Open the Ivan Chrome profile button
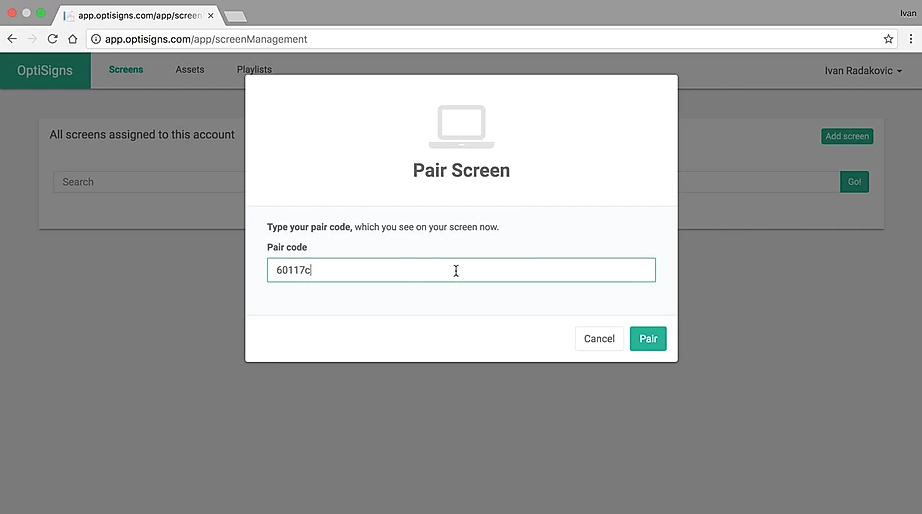922x514 pixels. [907, 13]
